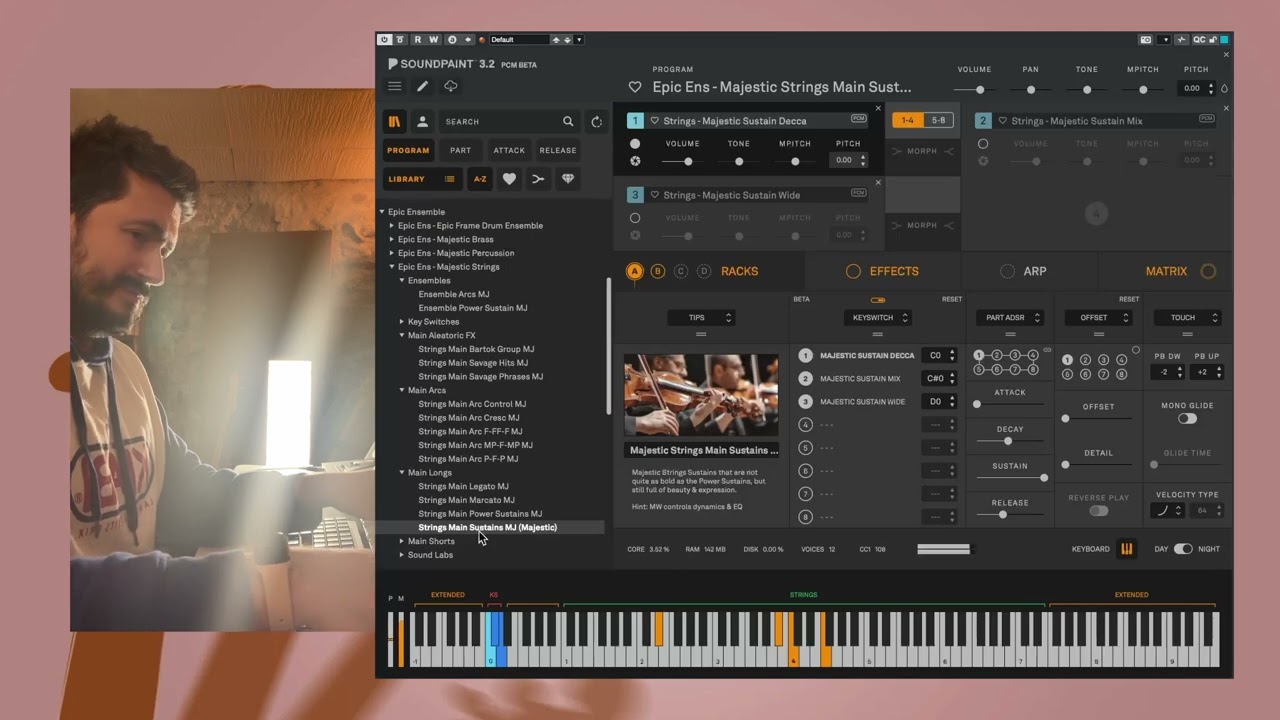The image size is (1280, 720).
Task: Filter by favorites heart icon
Action: [509, 179]
